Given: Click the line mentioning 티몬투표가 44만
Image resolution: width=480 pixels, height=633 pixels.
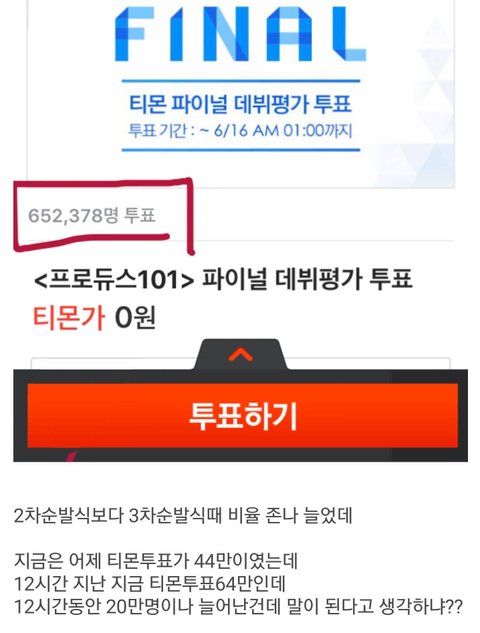Looking at the screenshot, I should click(156, 561).
